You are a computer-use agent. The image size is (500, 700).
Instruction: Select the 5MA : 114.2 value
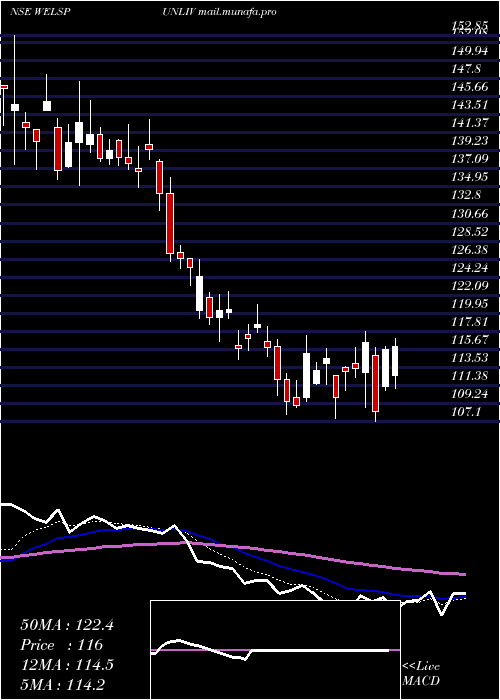tap(62, 685)
